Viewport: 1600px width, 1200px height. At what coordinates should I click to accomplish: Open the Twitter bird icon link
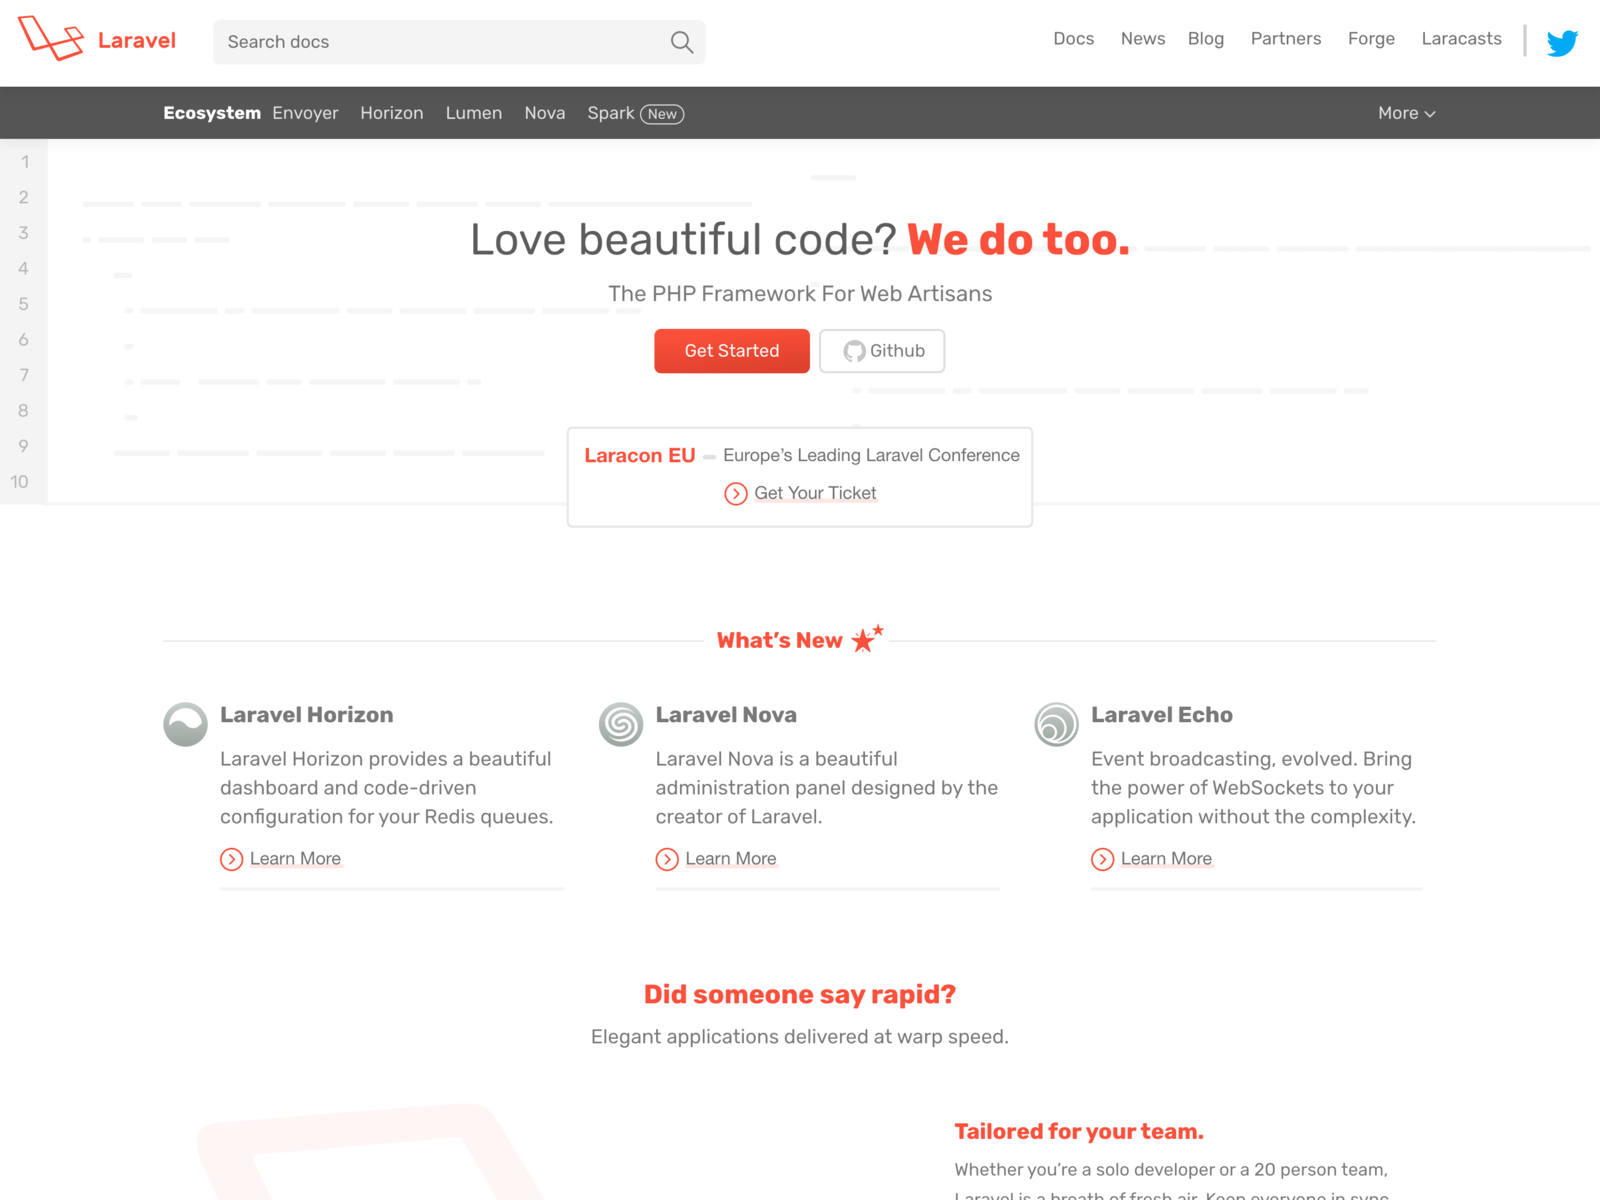coord(1562,42)
